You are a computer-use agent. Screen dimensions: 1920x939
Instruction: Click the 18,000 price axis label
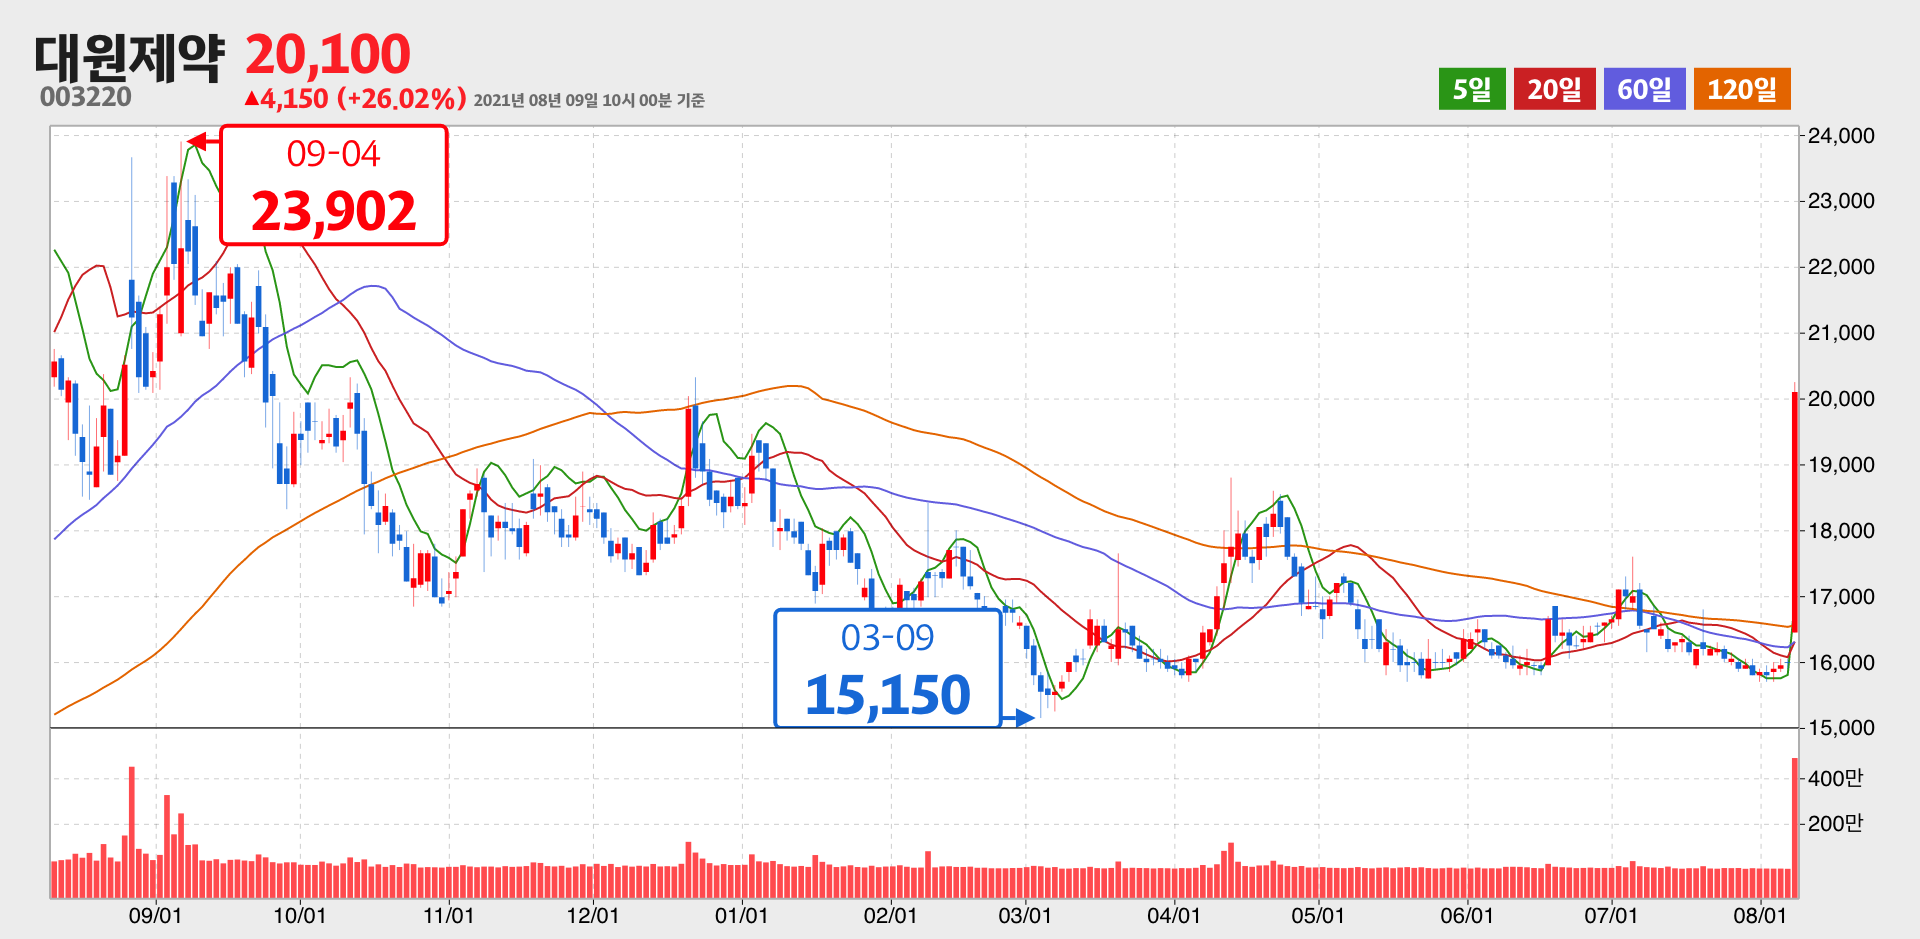(1841, 531)
